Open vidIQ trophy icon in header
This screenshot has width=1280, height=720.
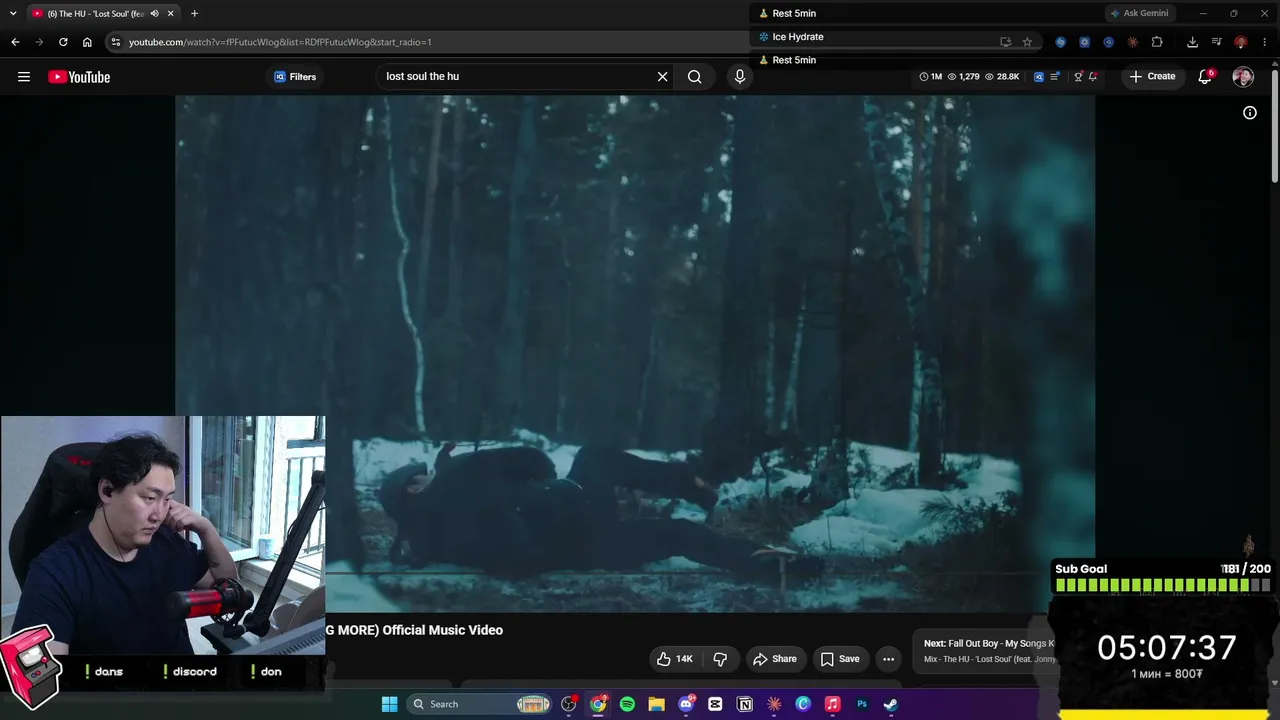[1078, 77]
